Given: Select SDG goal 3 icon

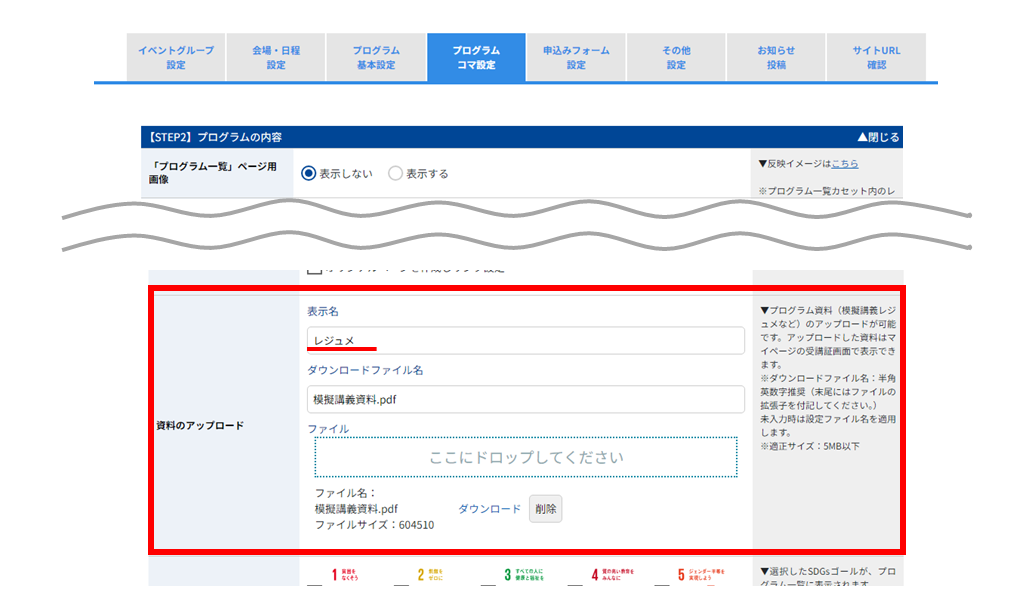Looking at the screenshot, I should point(524,575).
